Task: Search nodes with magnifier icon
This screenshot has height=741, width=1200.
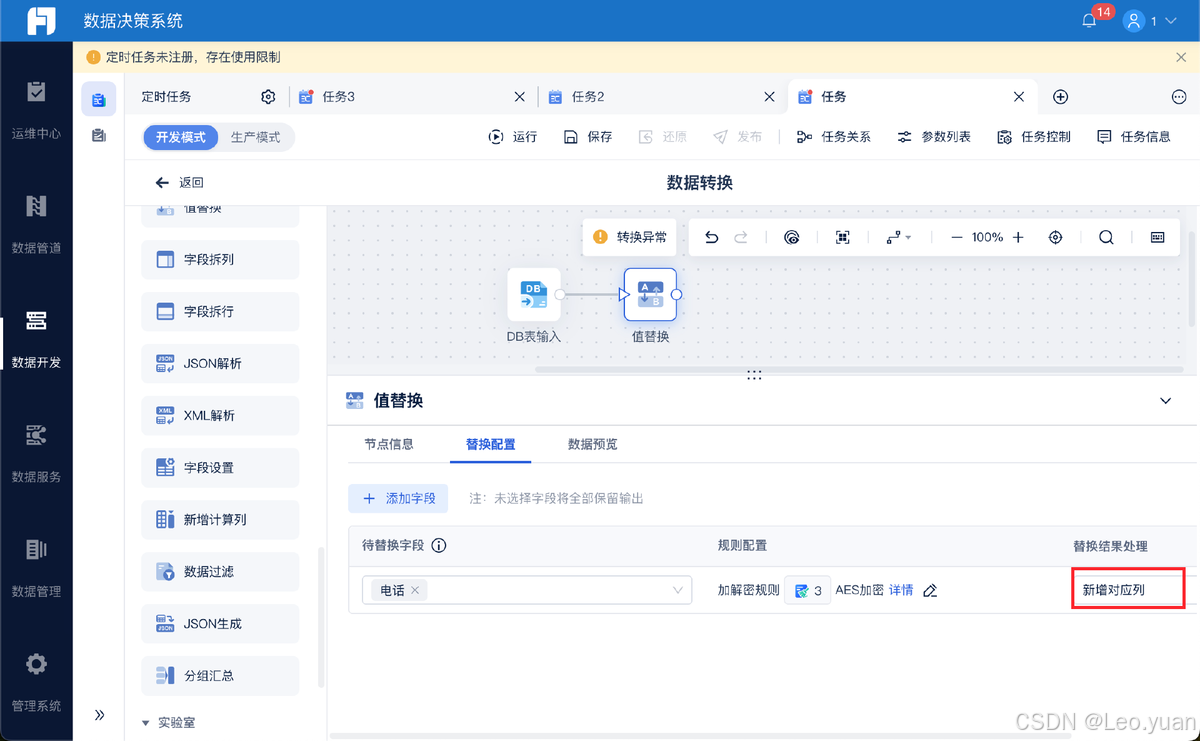Action: 1106,237
